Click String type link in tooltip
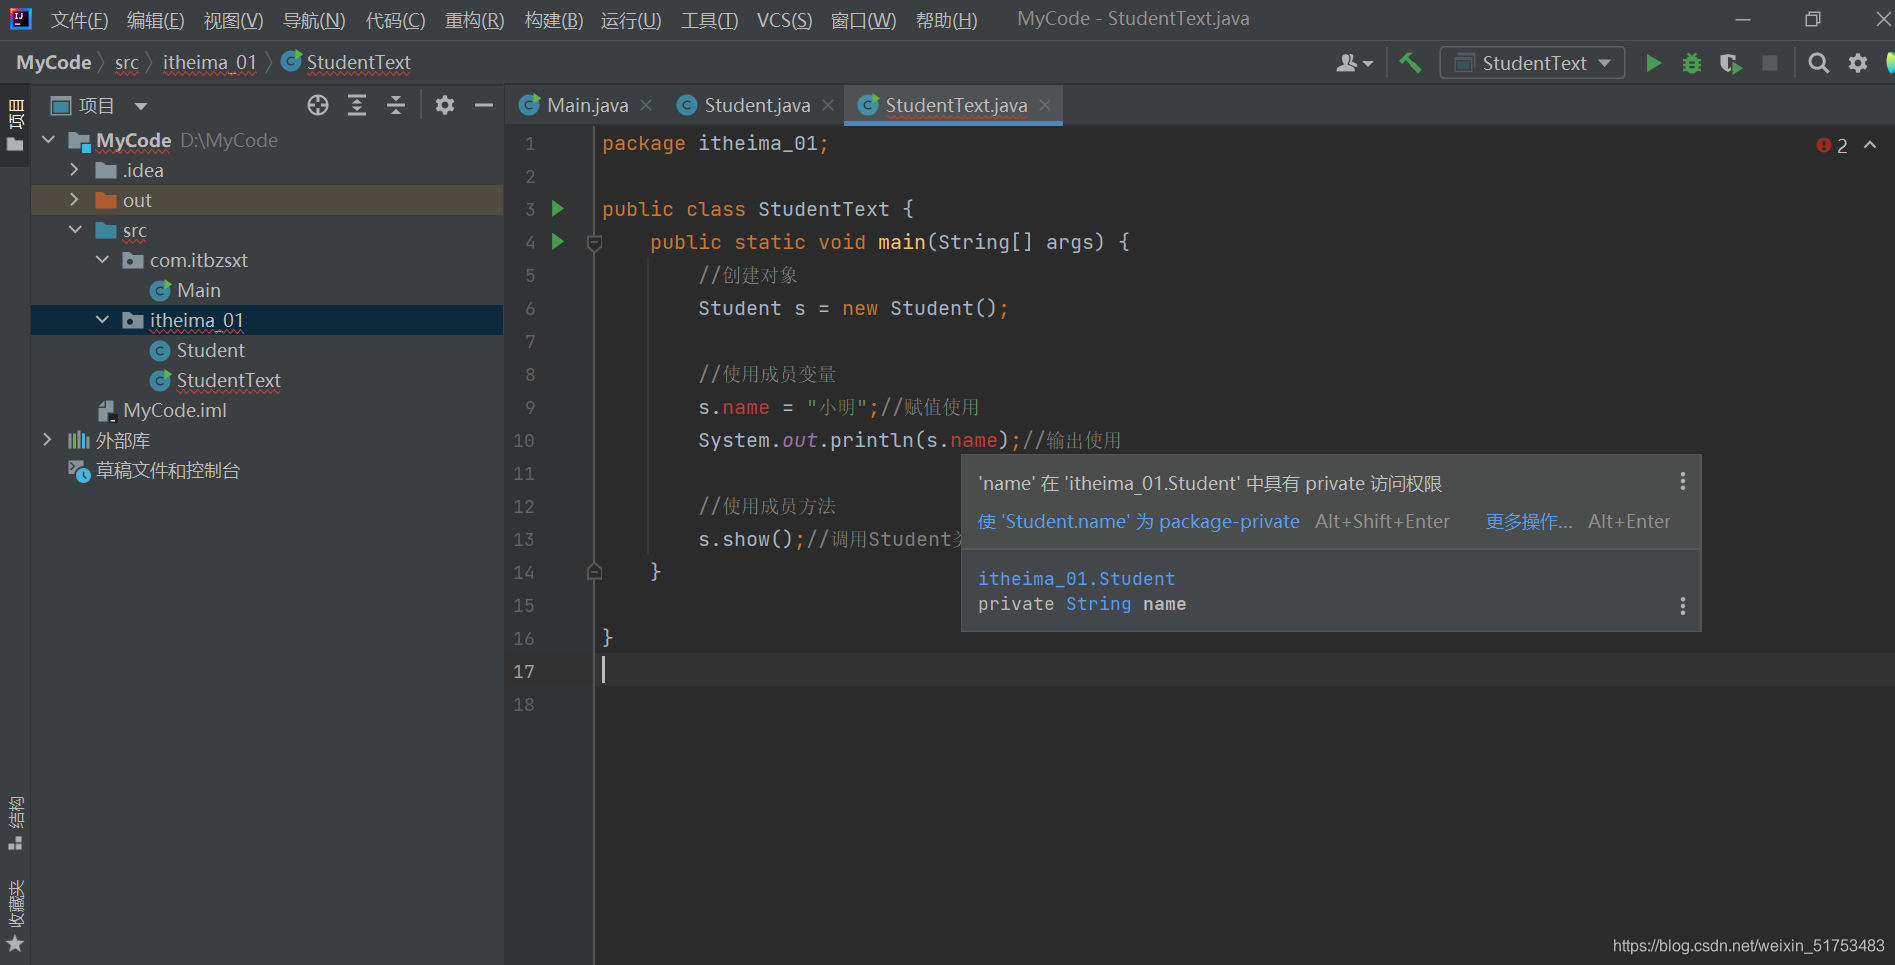This screenshot has width=1895, height=965. click(1098, 604)
